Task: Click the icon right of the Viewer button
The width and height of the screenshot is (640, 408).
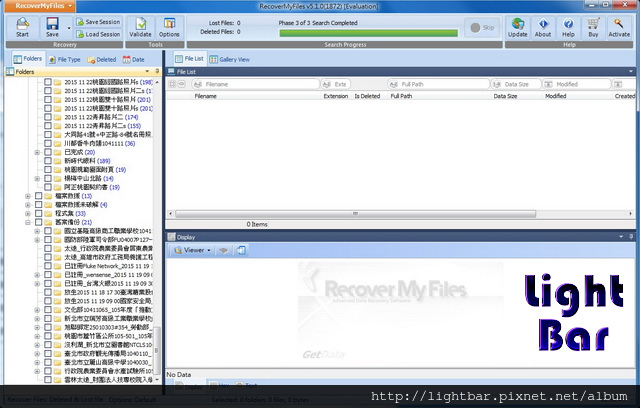Action: point(223,250)
